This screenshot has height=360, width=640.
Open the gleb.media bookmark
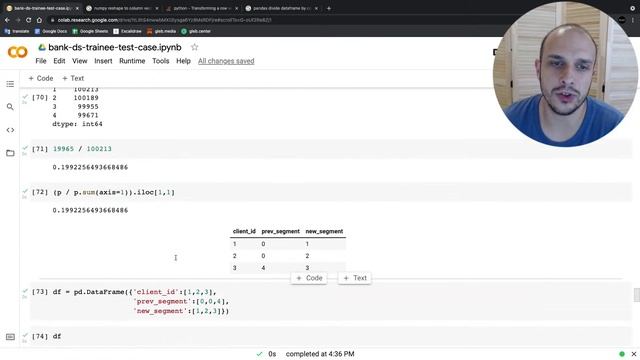click(161, 31)
